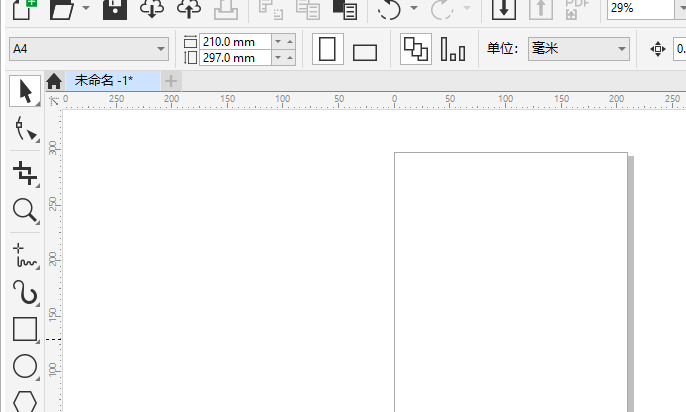Click the Publish to PDF icon
The height and width of the screenshot is (412, 686).
[577, 10]
